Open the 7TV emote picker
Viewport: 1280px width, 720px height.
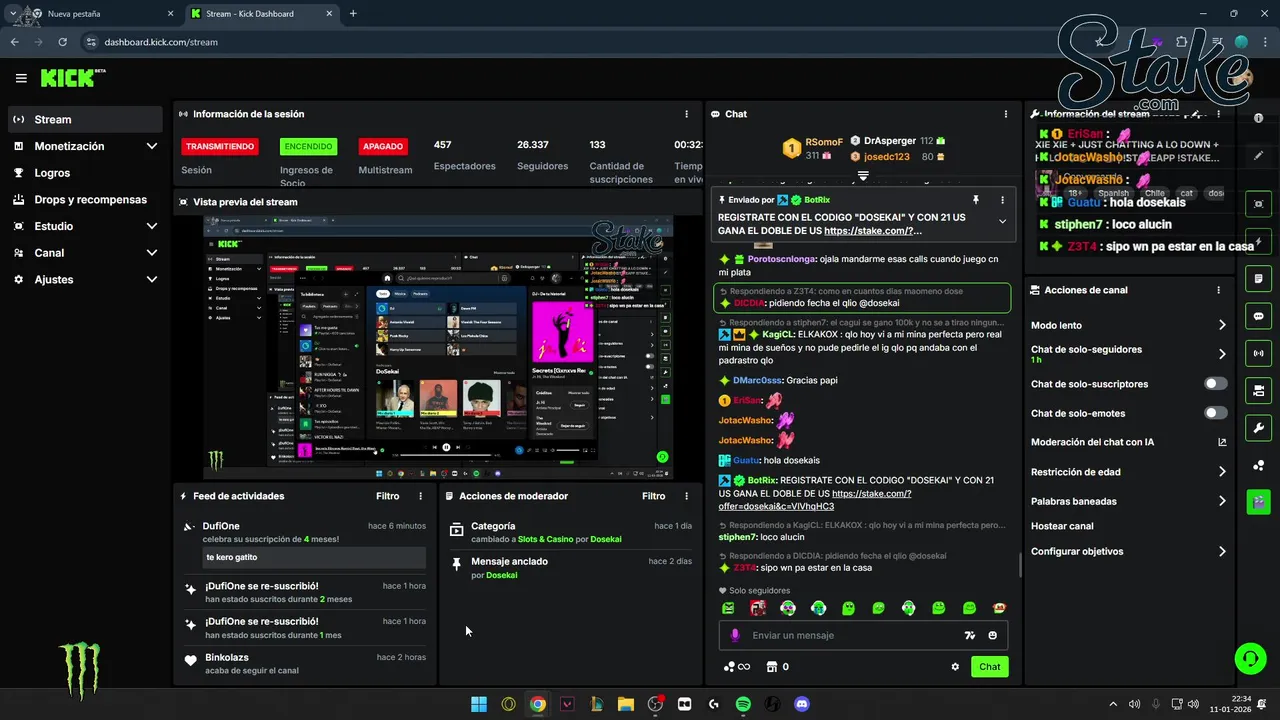(x=969, y=635)
